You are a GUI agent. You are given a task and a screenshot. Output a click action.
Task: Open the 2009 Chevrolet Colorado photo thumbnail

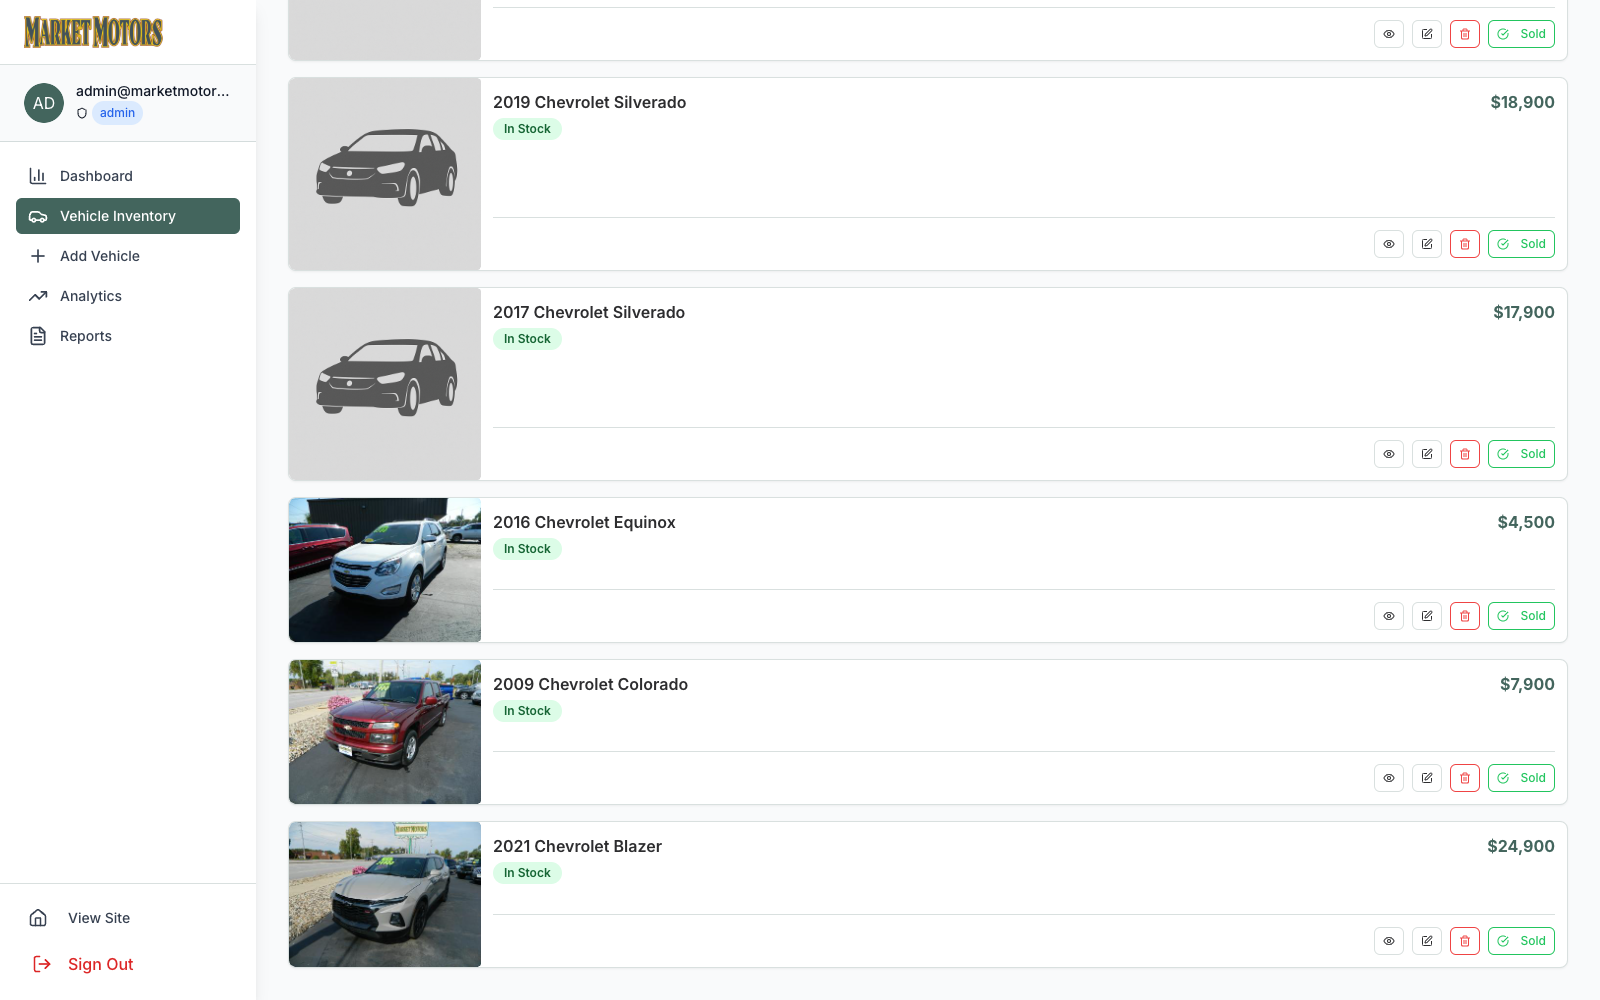[385, 732]
